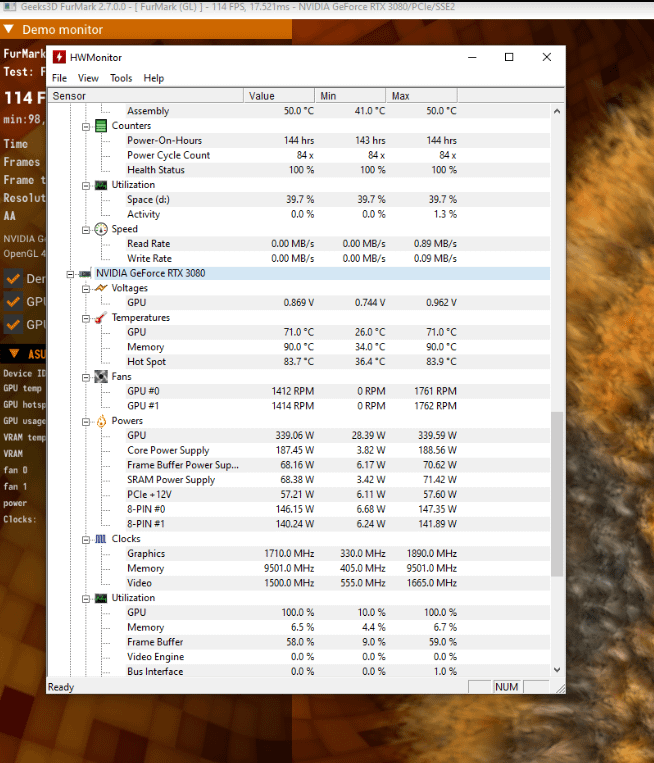This screenshot has height=763, width=654.
Task: Select the Graphics clock row
Action: point(337,553)
